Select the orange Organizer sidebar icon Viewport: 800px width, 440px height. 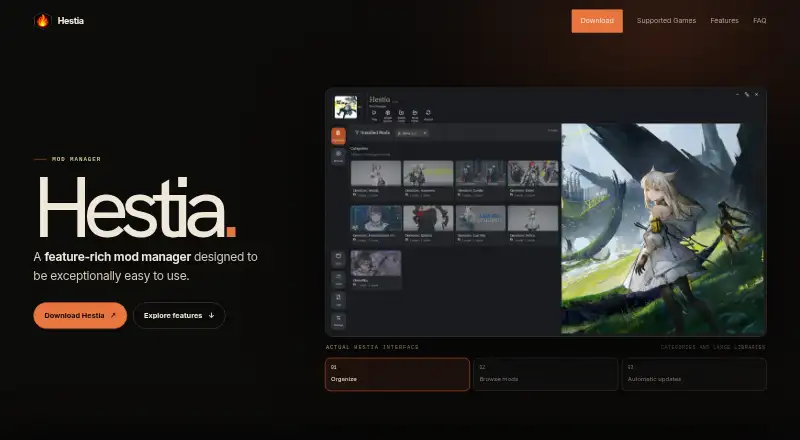point(338,136)
